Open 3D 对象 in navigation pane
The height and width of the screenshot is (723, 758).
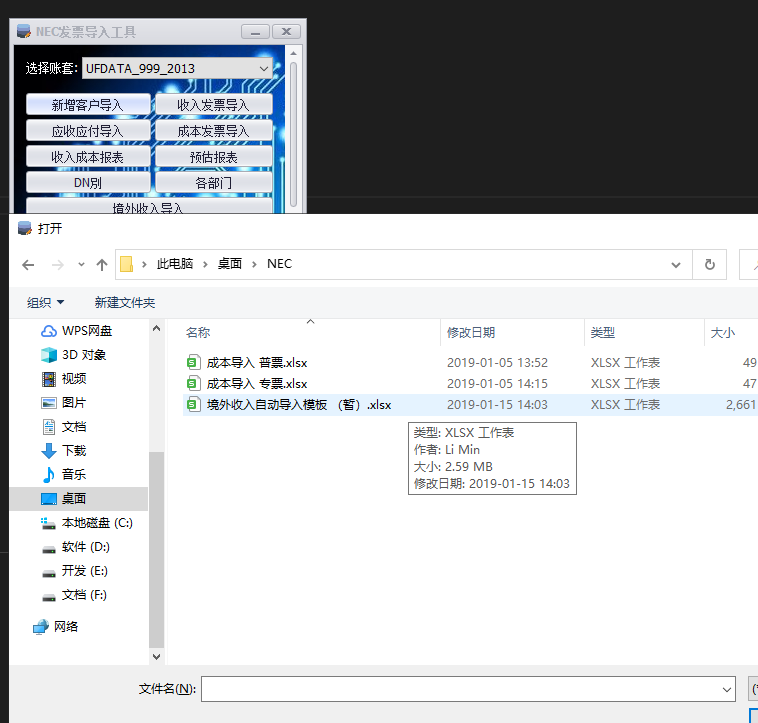(74, 355)
